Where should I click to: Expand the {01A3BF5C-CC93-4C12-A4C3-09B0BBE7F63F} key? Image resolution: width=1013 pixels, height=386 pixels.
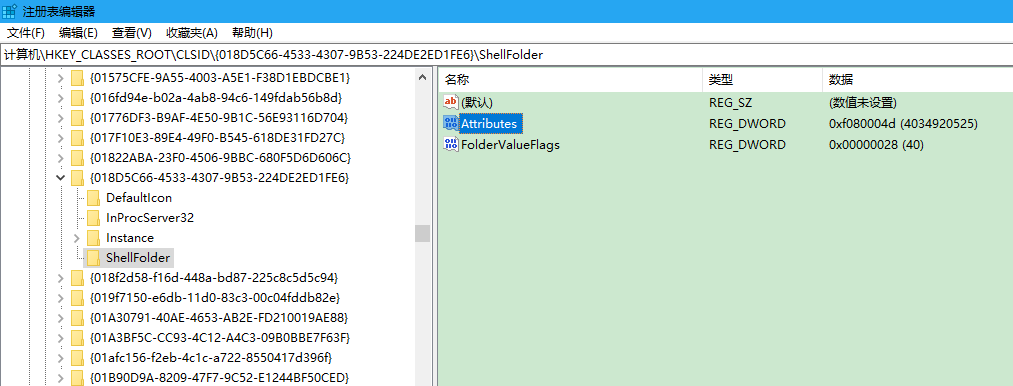tap(60, 338)
